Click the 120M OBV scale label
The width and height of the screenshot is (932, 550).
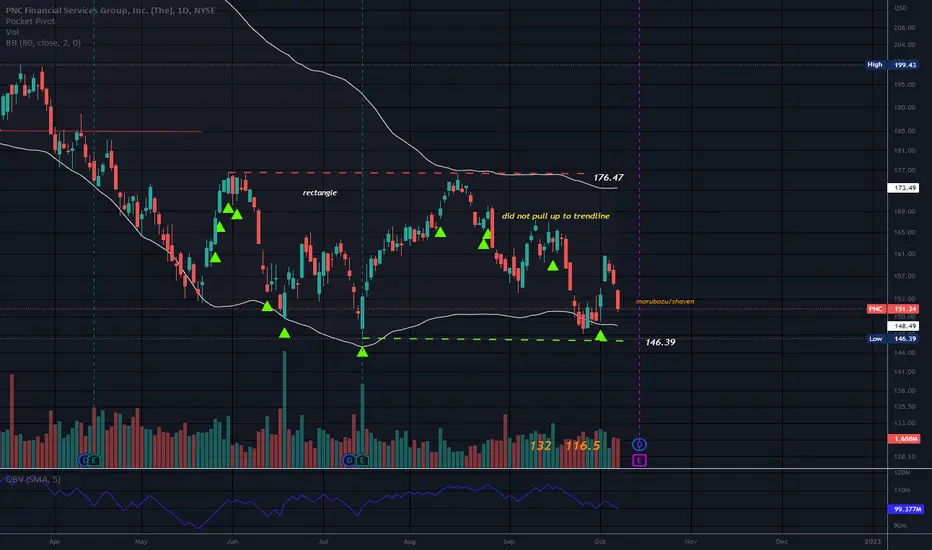(902, 472)
